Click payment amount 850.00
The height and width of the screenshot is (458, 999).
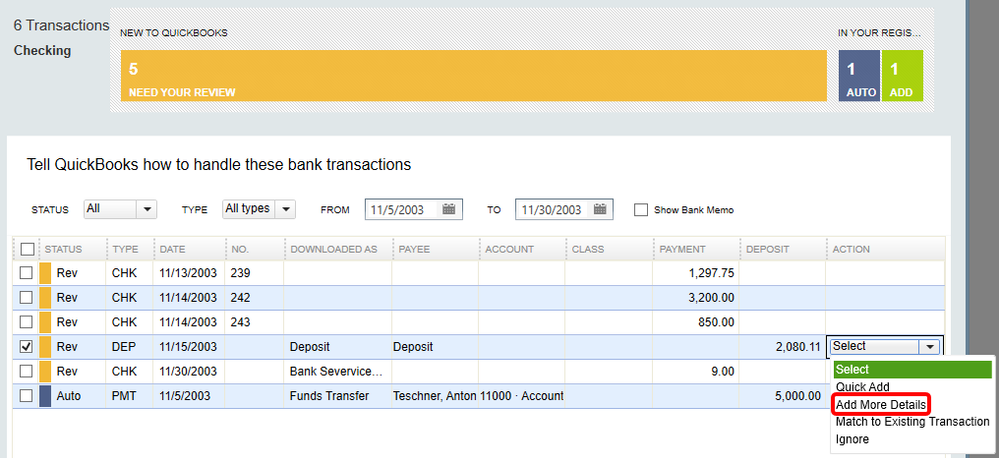(717, 322)
